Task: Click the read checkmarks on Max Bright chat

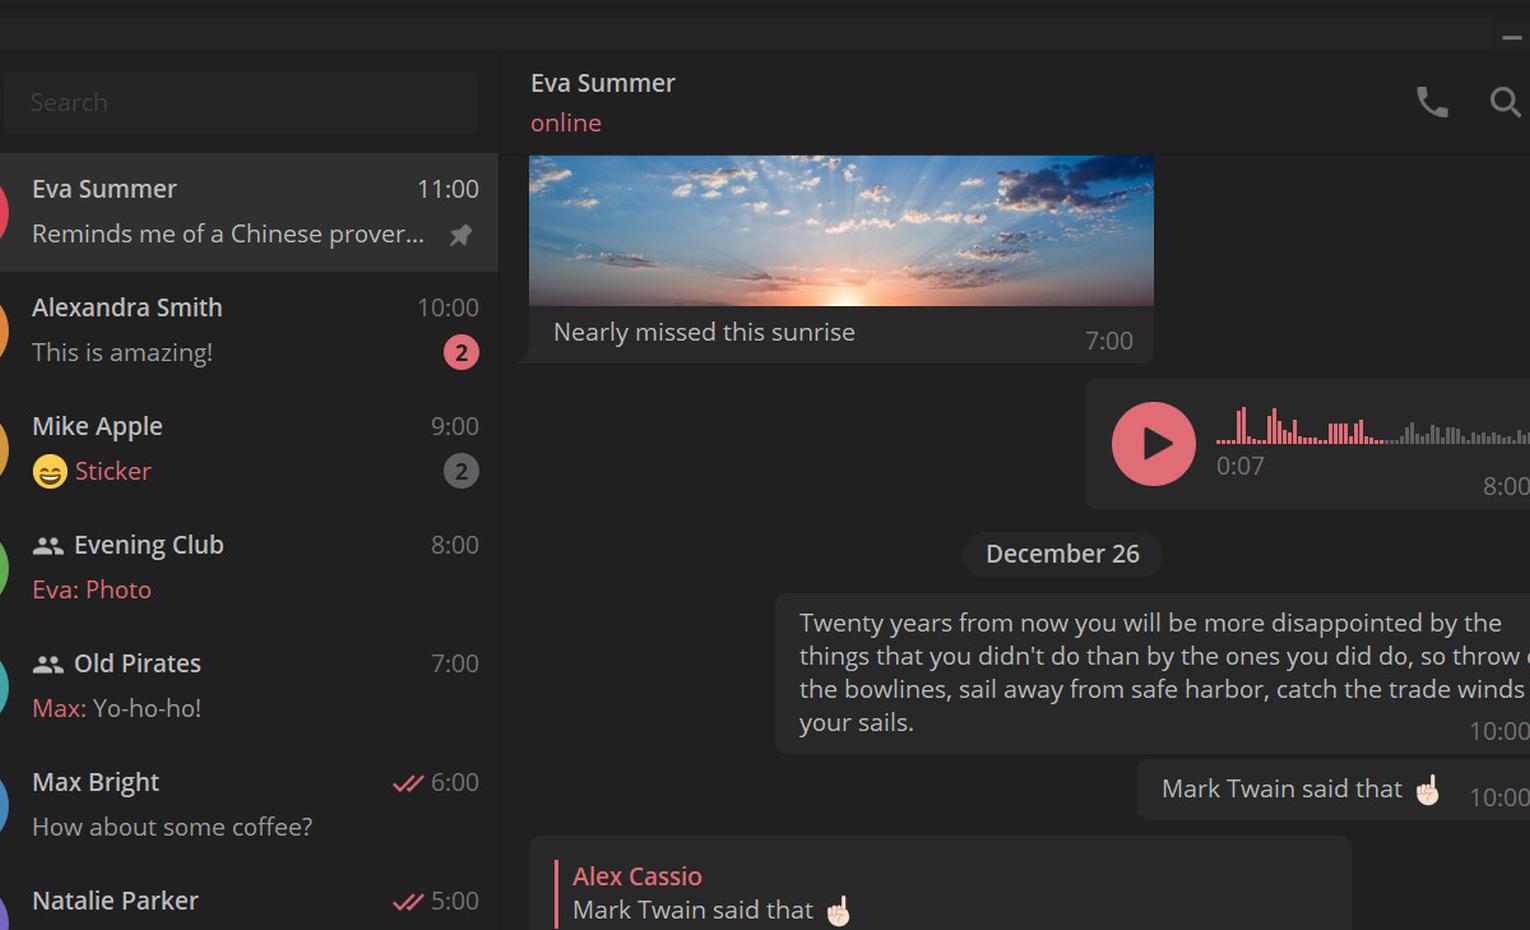Action: tap(407, 783)
